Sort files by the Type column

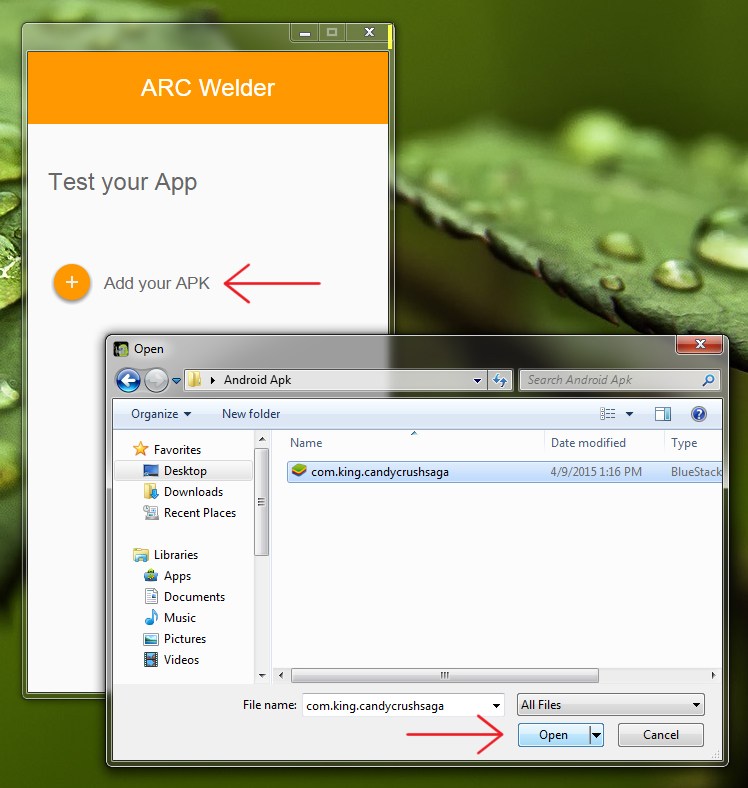tap(684, 443)
